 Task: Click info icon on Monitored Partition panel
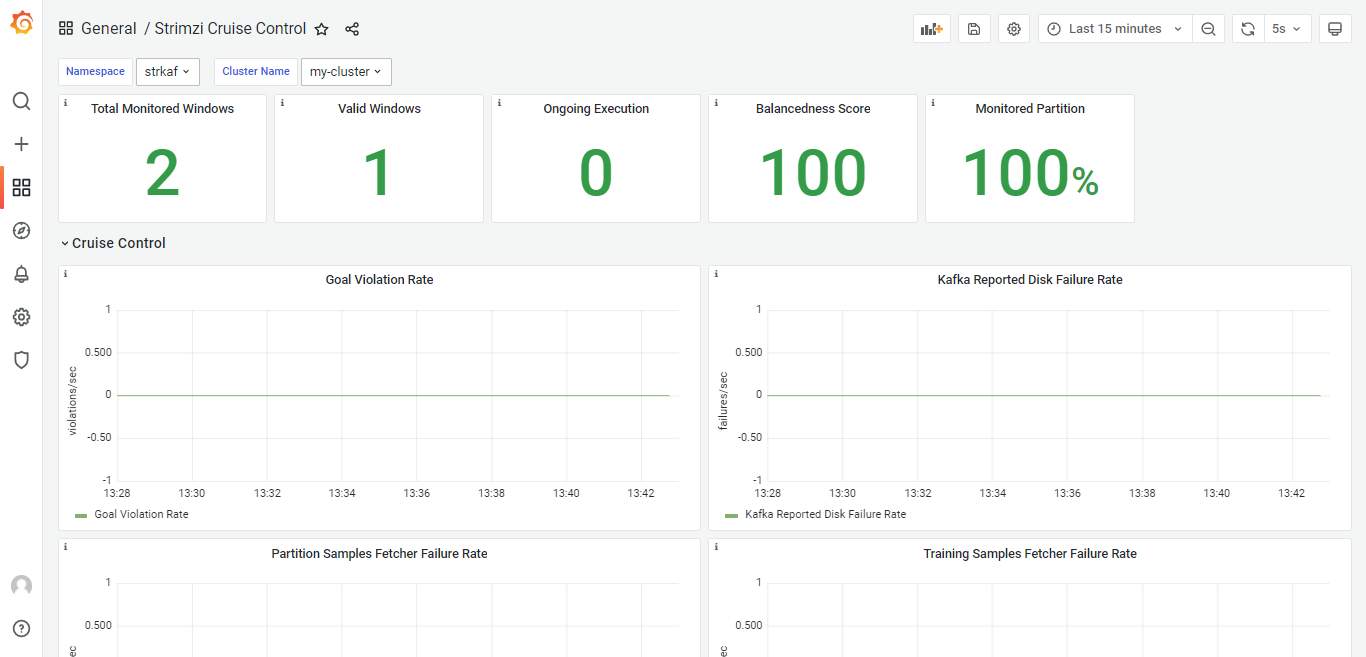(x=933, y=103)
